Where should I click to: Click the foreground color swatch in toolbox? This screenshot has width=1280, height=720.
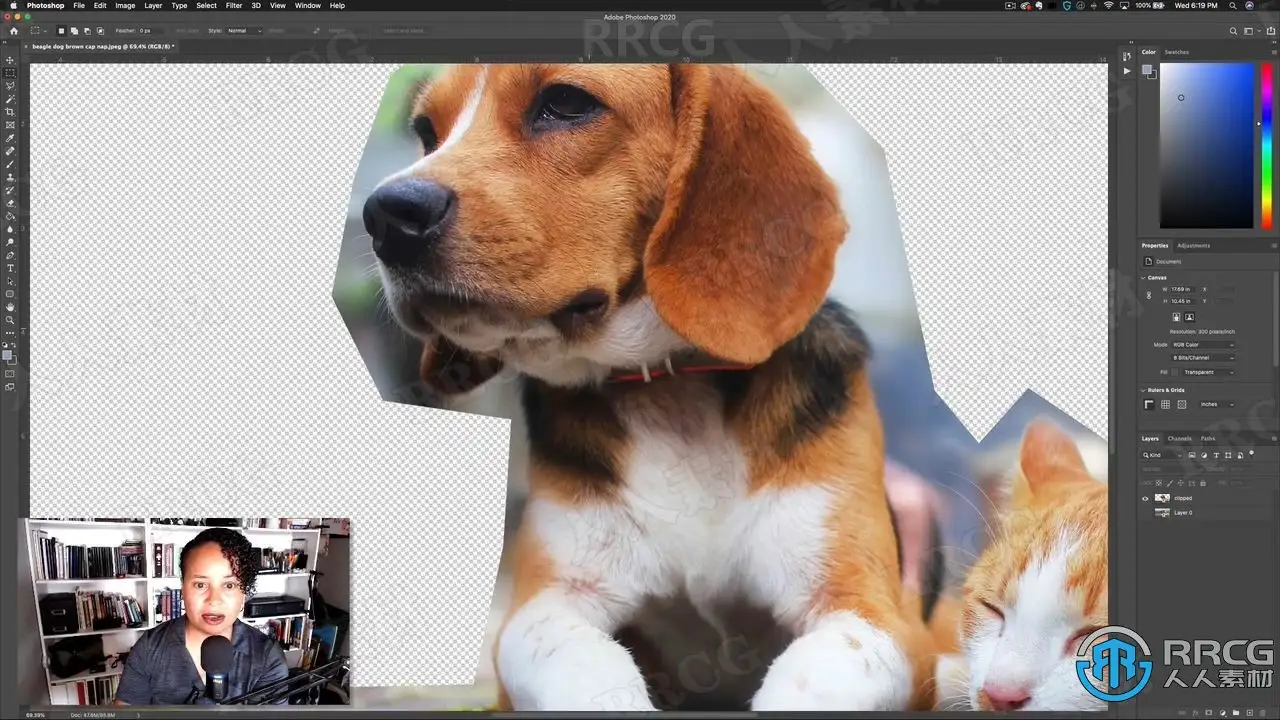coord(8,355)
